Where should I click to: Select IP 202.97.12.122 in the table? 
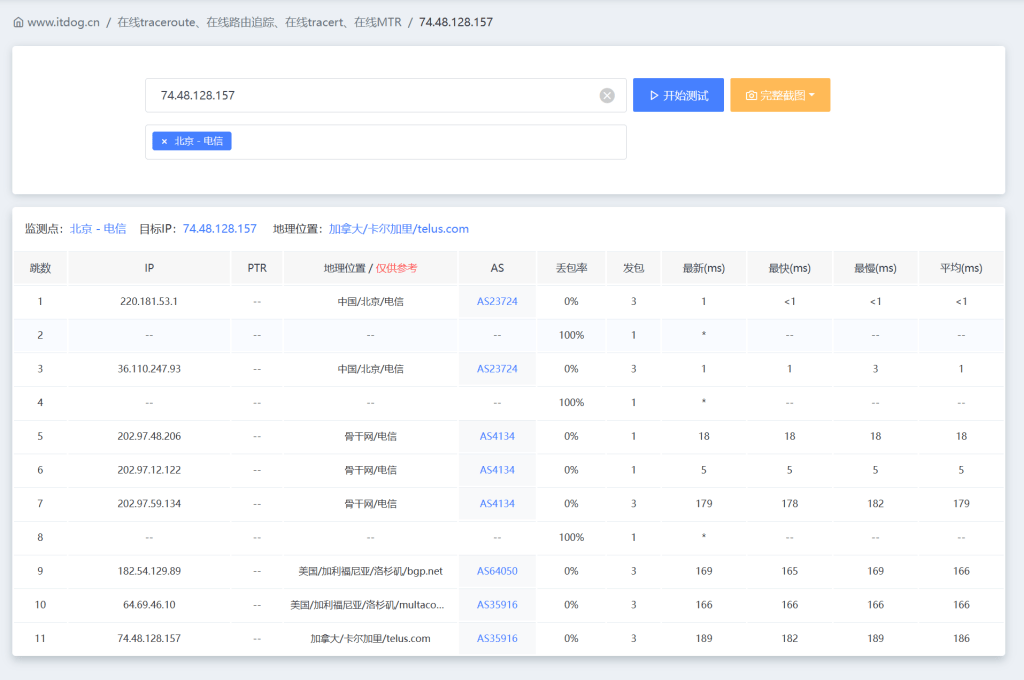(149, 470)
